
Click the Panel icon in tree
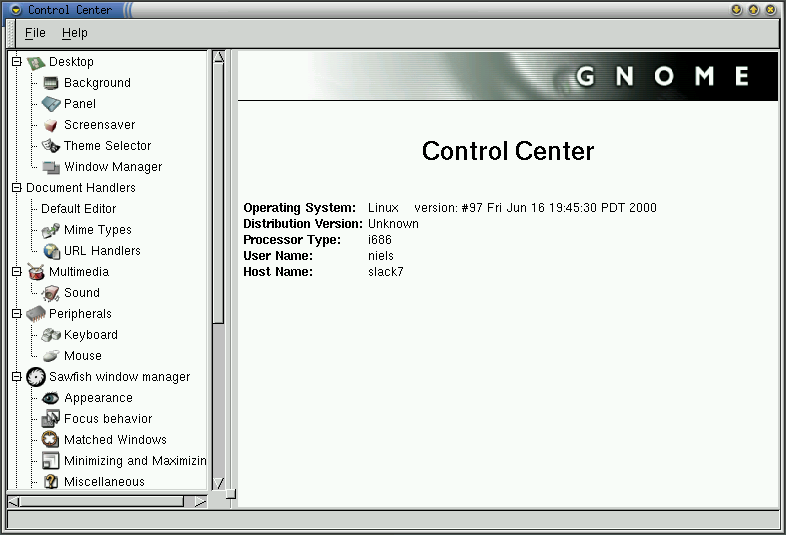point(51,104)
